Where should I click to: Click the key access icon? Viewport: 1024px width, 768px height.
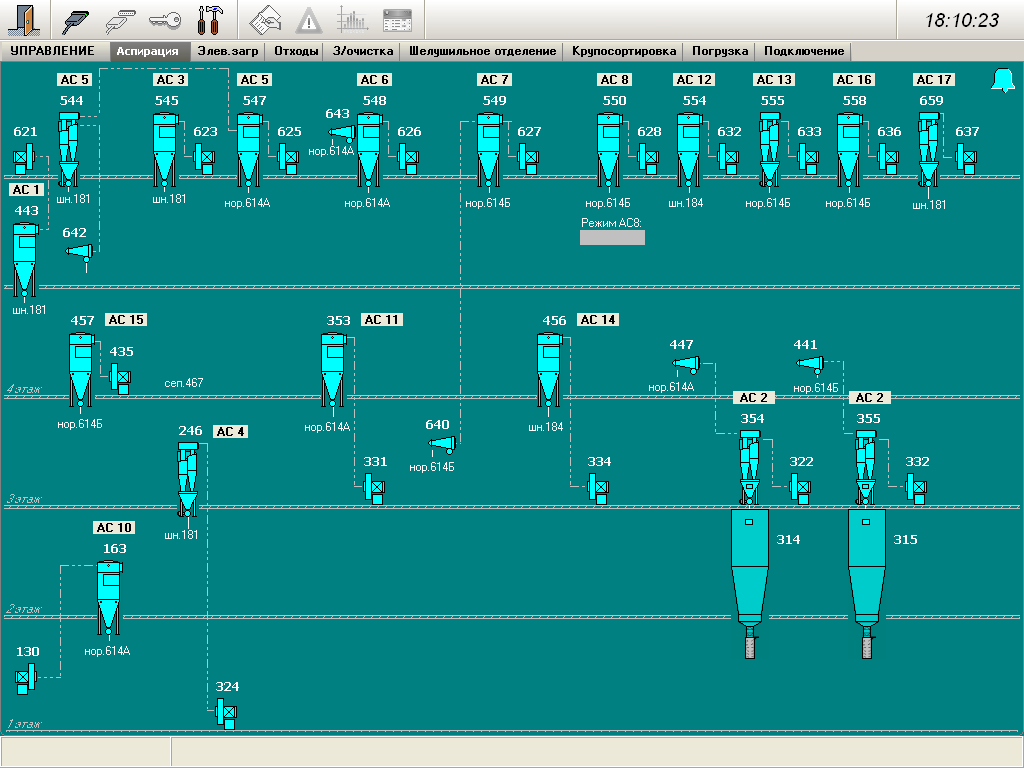click(164, 19)
